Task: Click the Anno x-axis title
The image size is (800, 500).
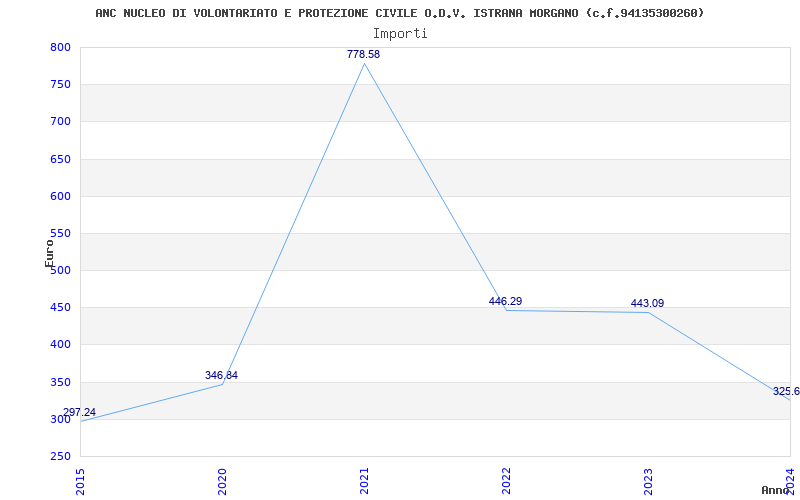Action: pos(776,490)
